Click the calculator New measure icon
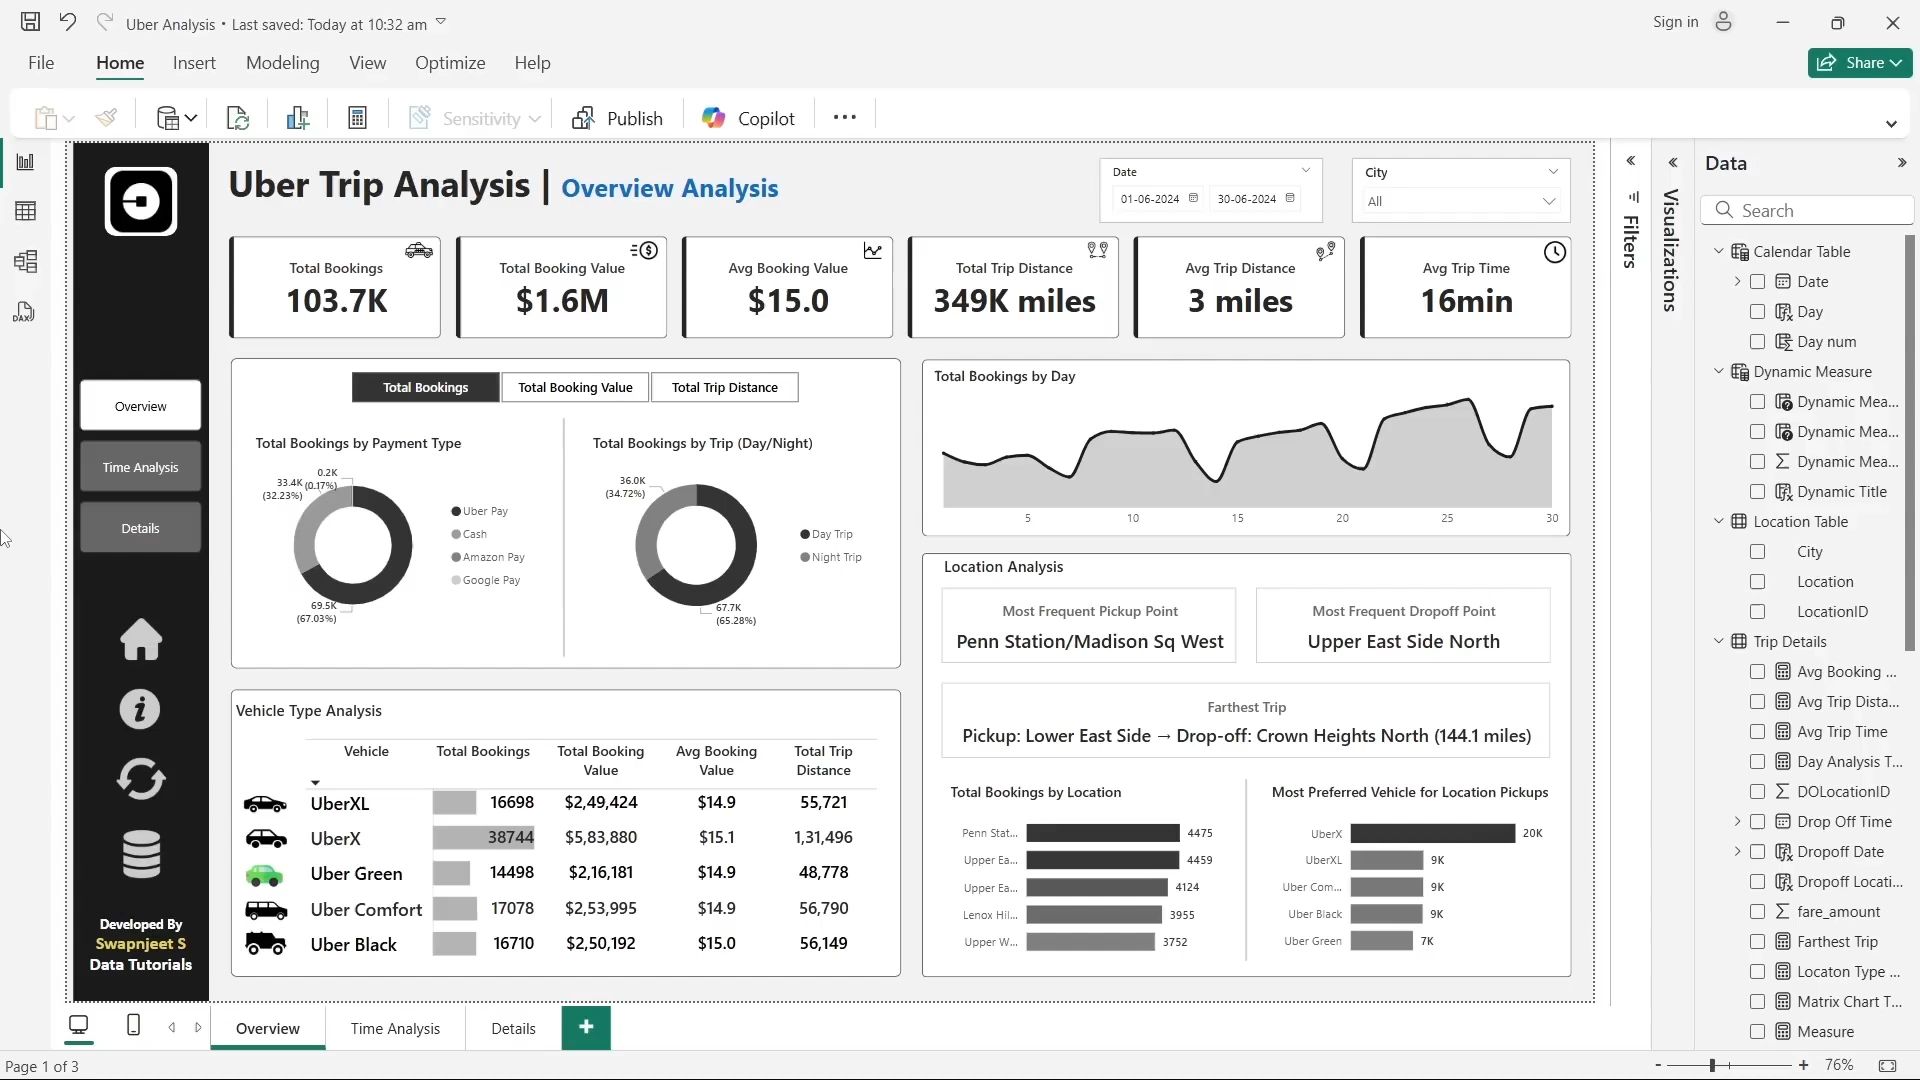This screenshot has width=1920, height=1080. click(x=357, y=118)
